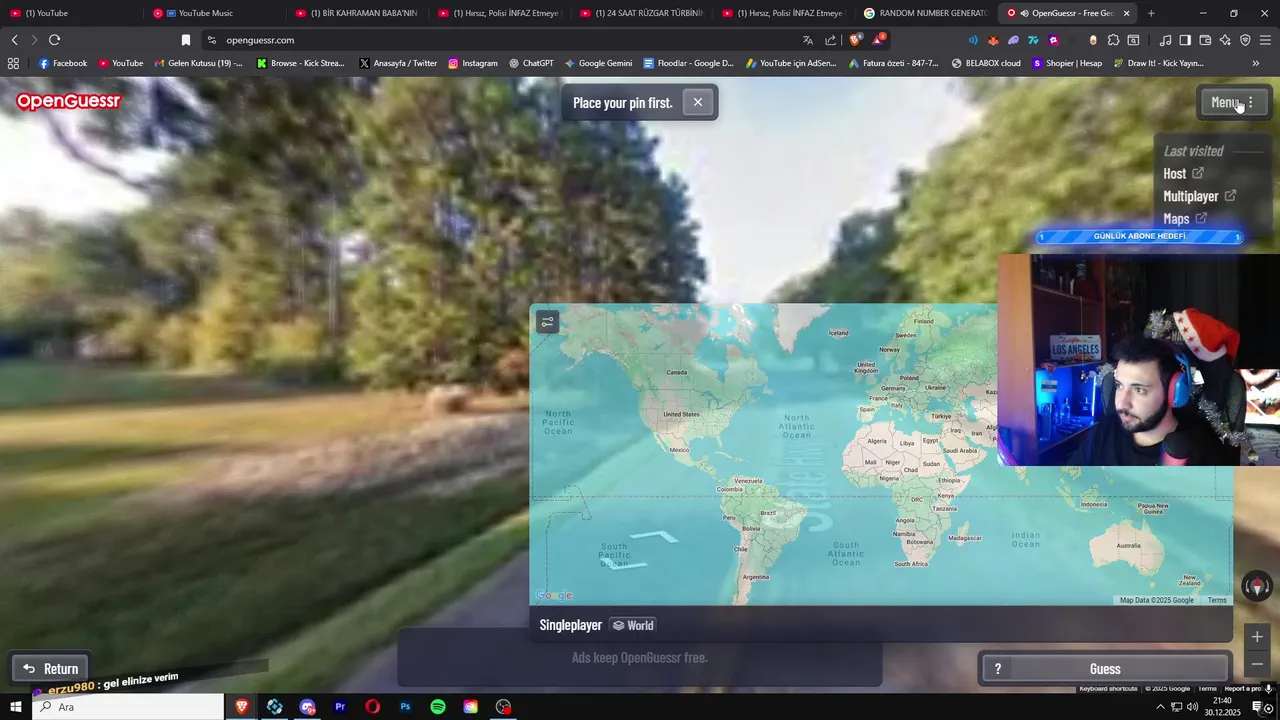This screenshot has width=1280, height=720.
Task: Open the Instagram bookmark
Action: (472, 63)
